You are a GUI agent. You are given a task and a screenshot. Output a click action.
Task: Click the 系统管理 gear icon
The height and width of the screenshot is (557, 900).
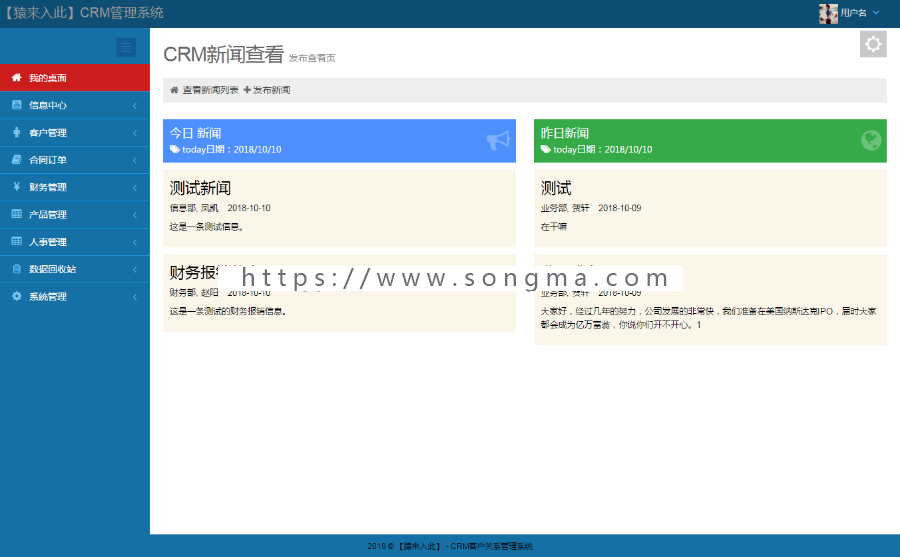click(17, 296)
